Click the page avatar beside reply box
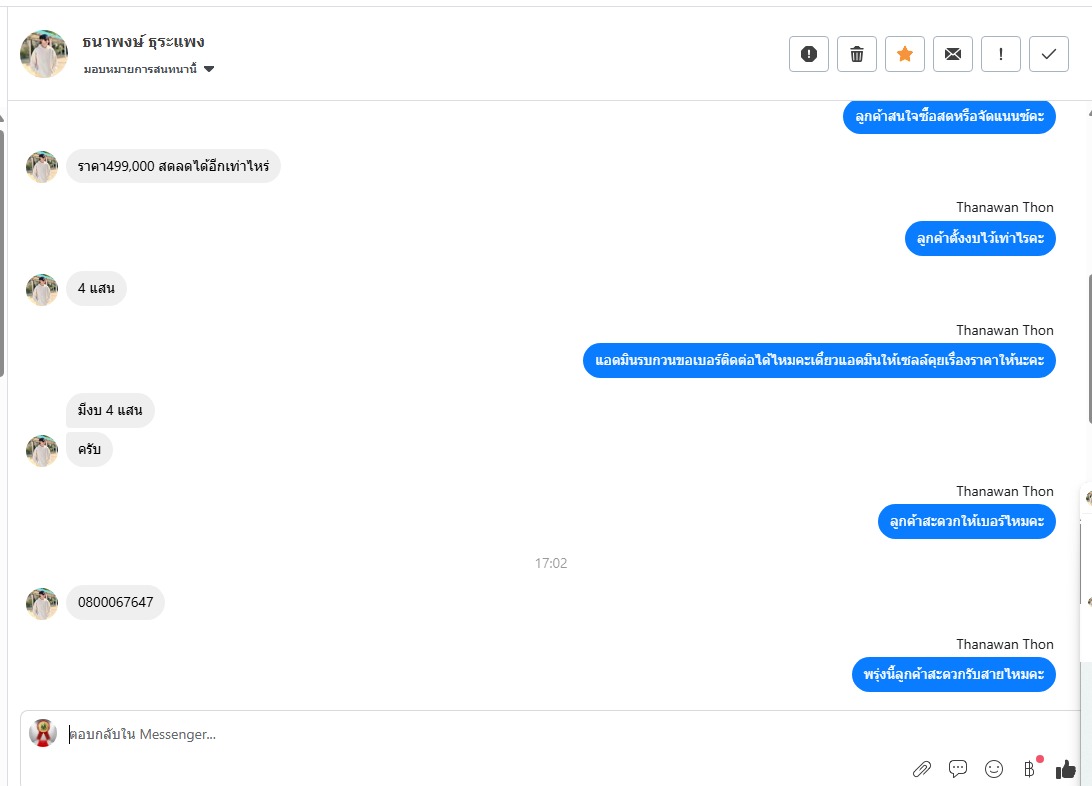 (x=42, y=733)
